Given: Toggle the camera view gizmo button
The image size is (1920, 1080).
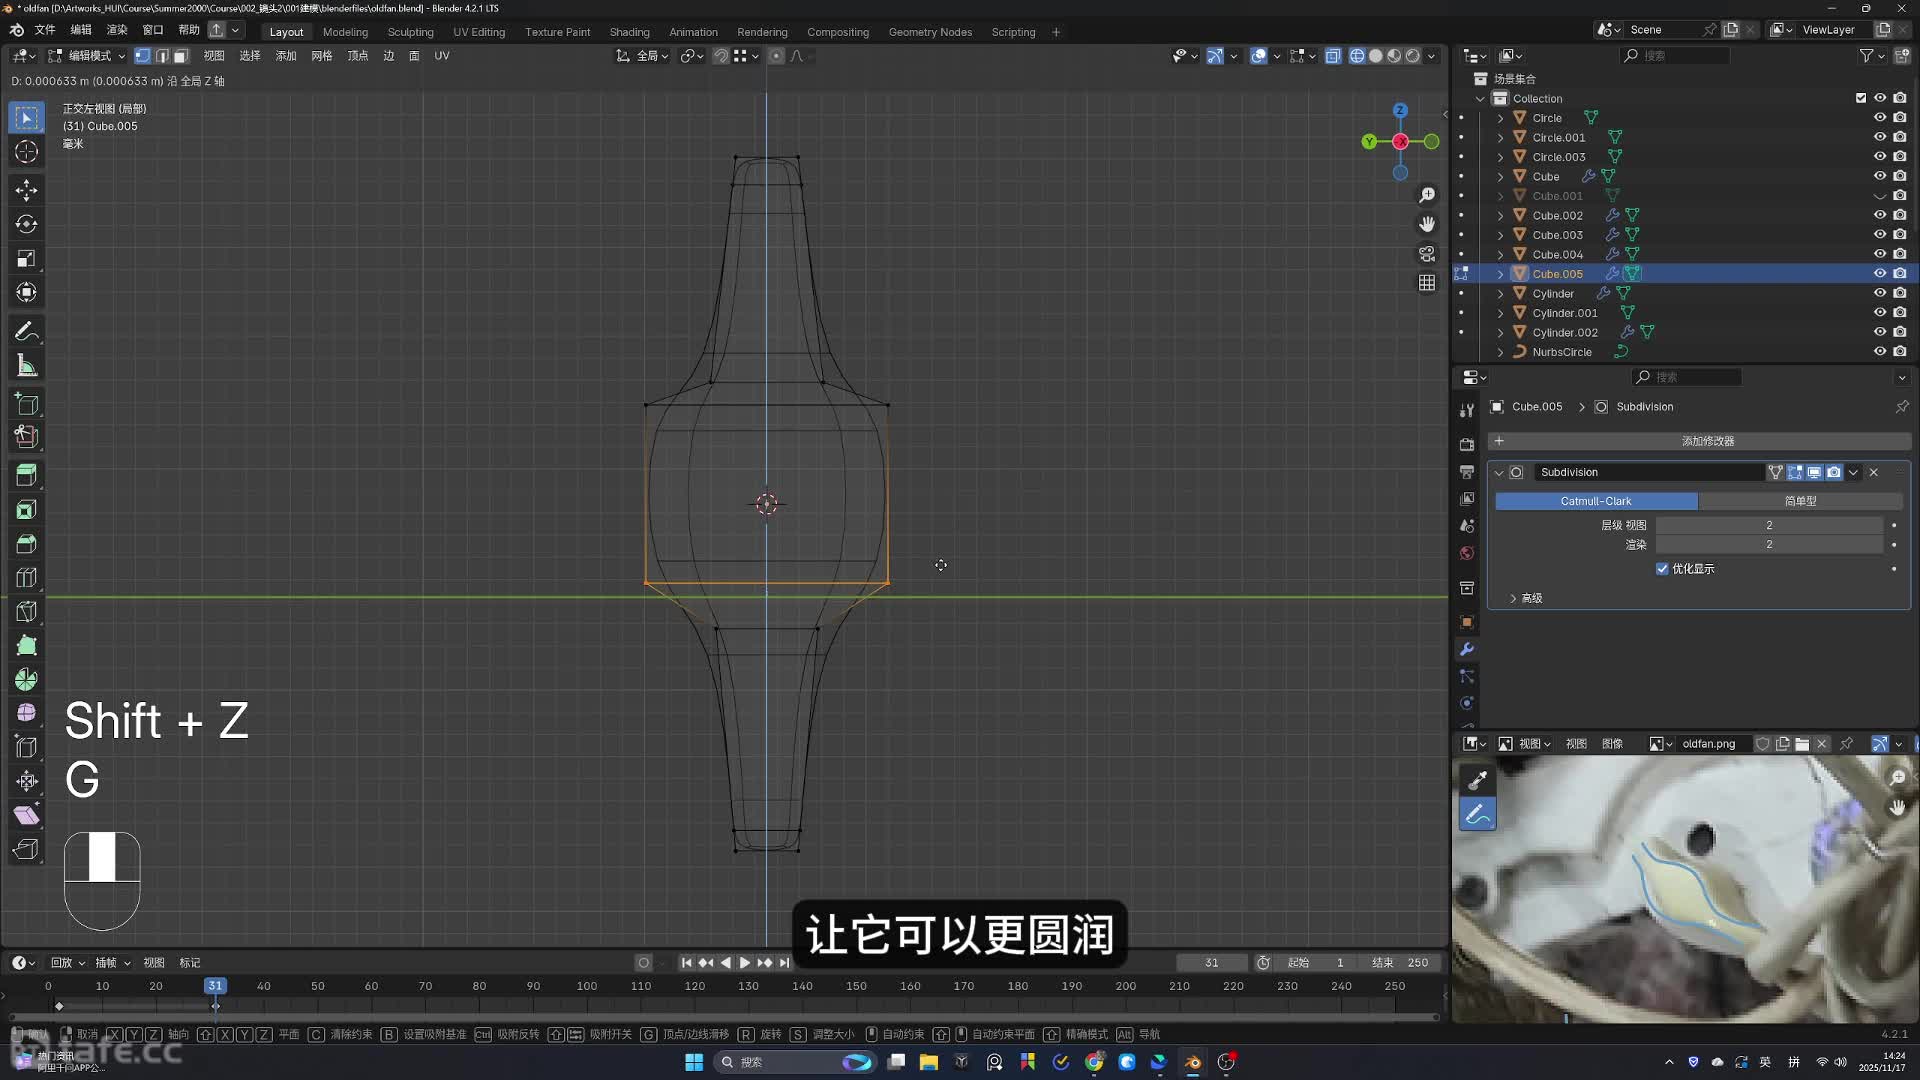Looking at the screenshot, I should pyautogui.click(x=1427, y=254).
